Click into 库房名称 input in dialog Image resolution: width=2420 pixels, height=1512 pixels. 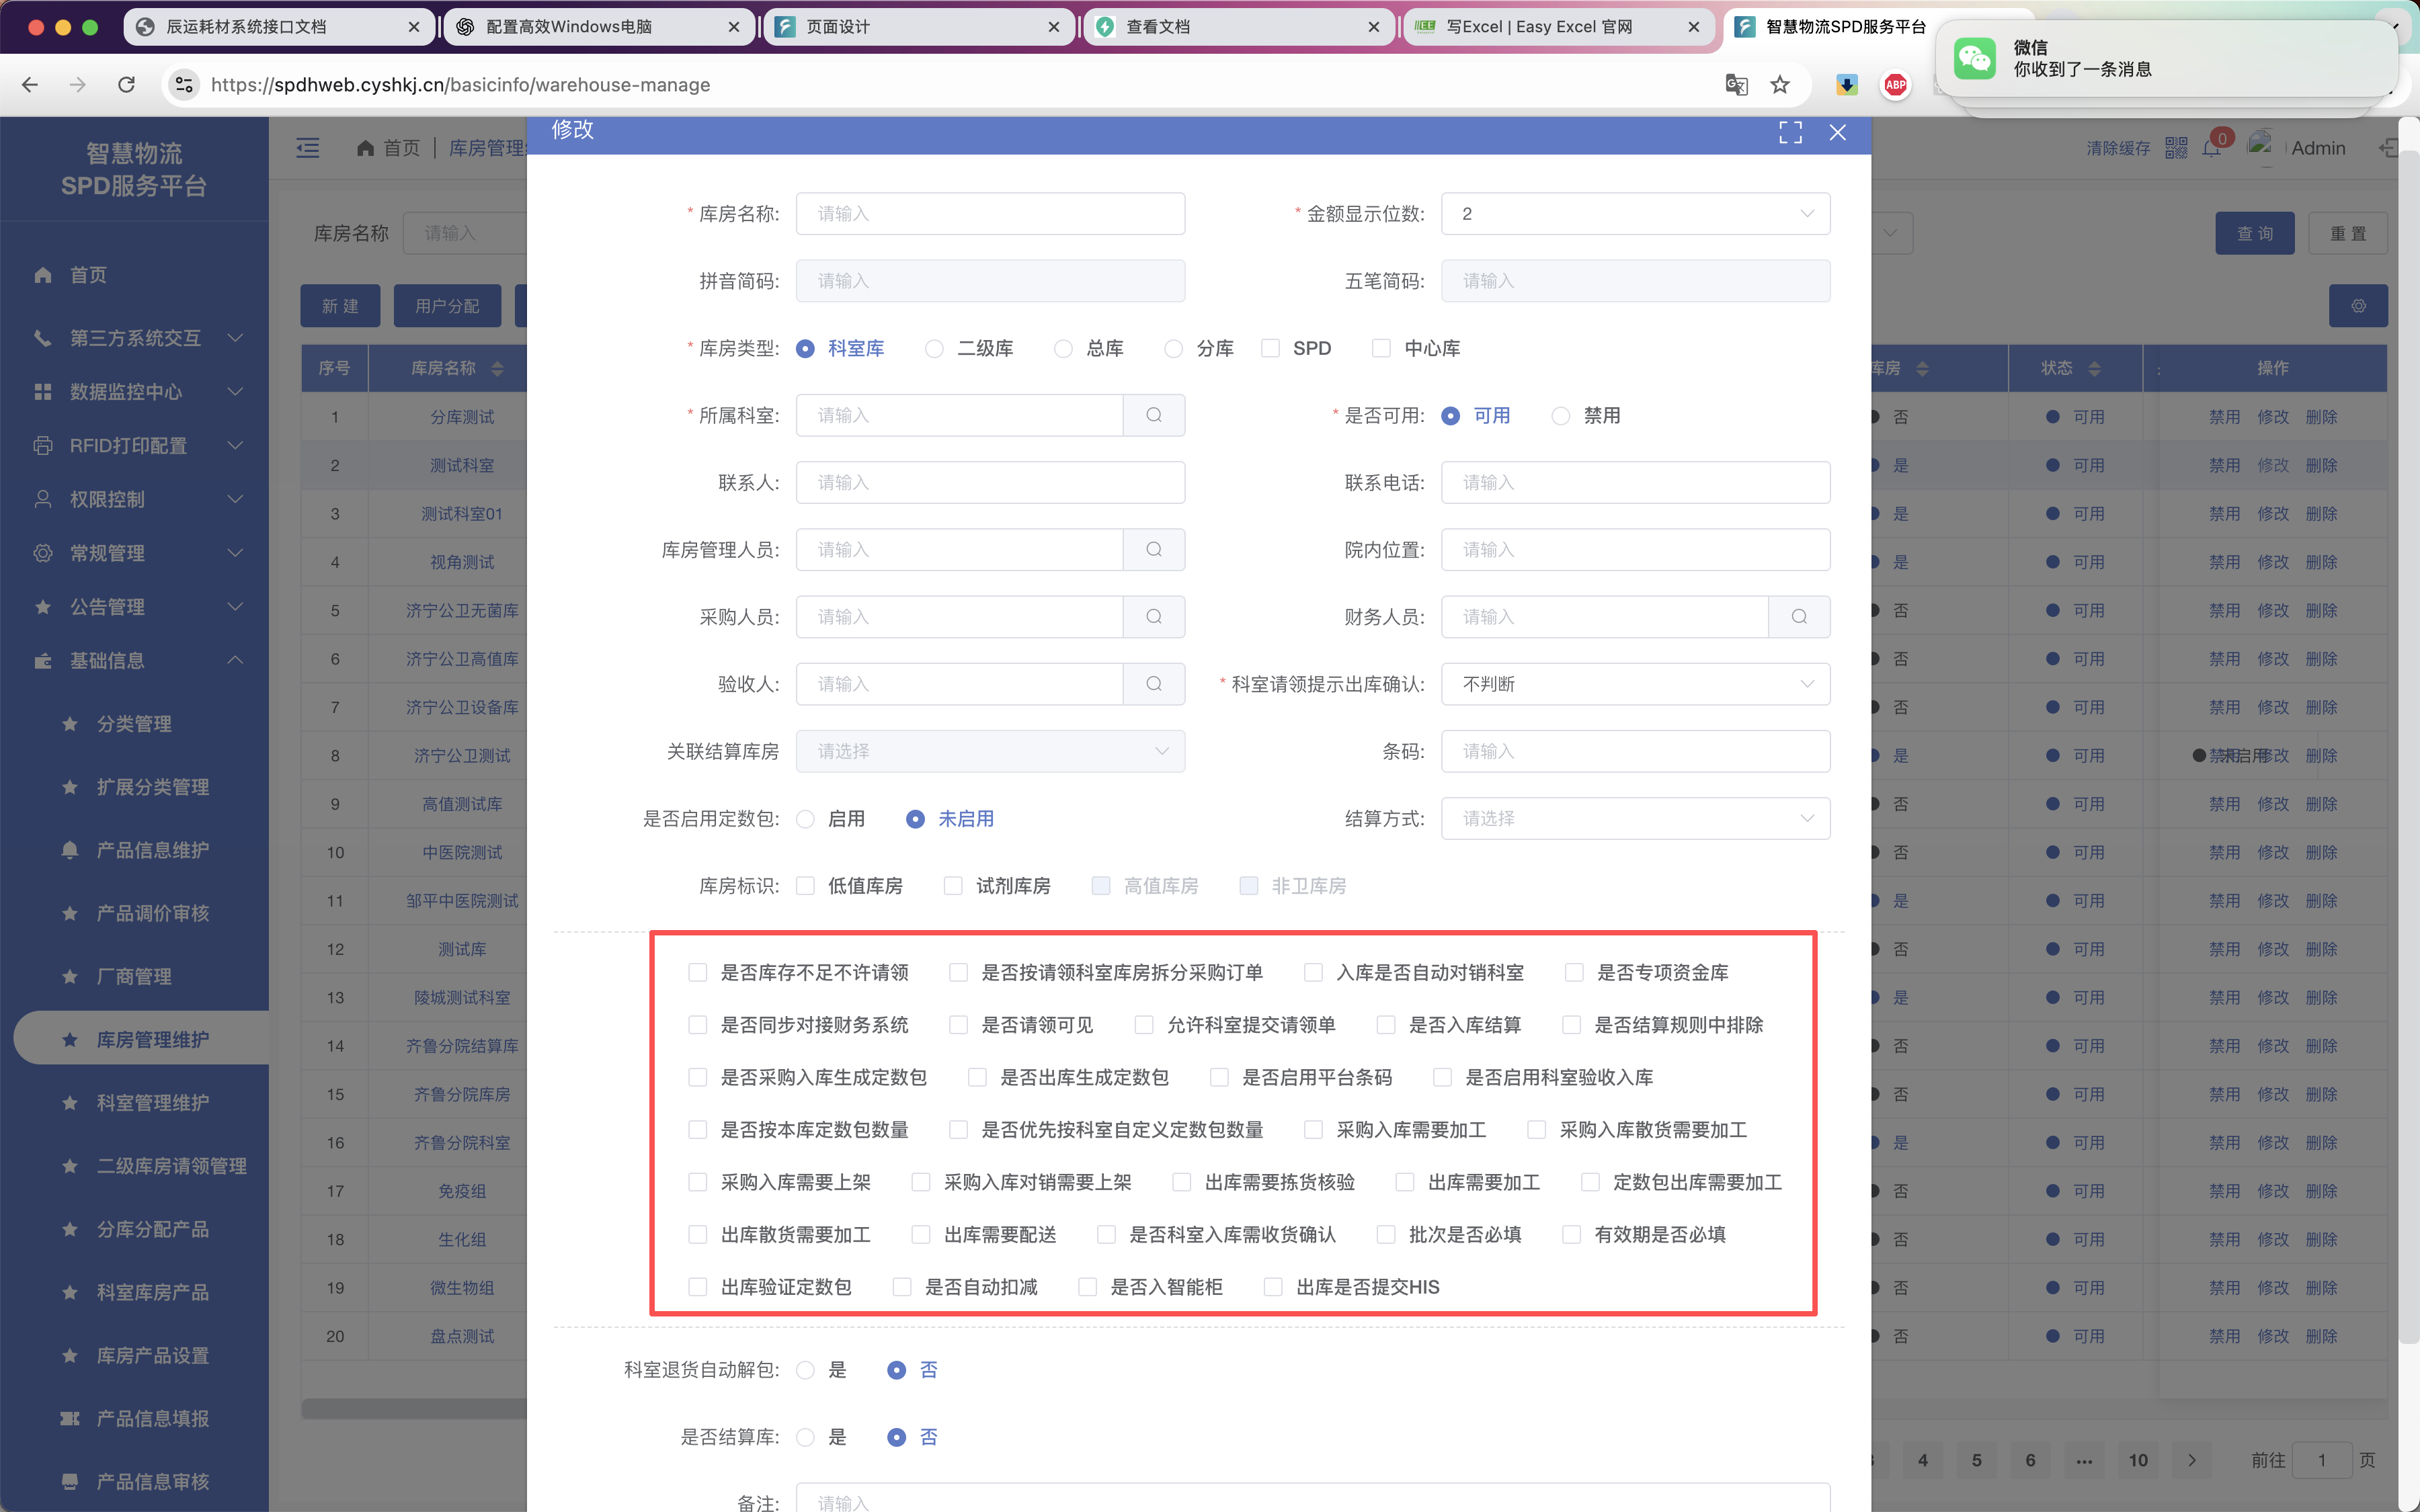click(x=990, y=214)
